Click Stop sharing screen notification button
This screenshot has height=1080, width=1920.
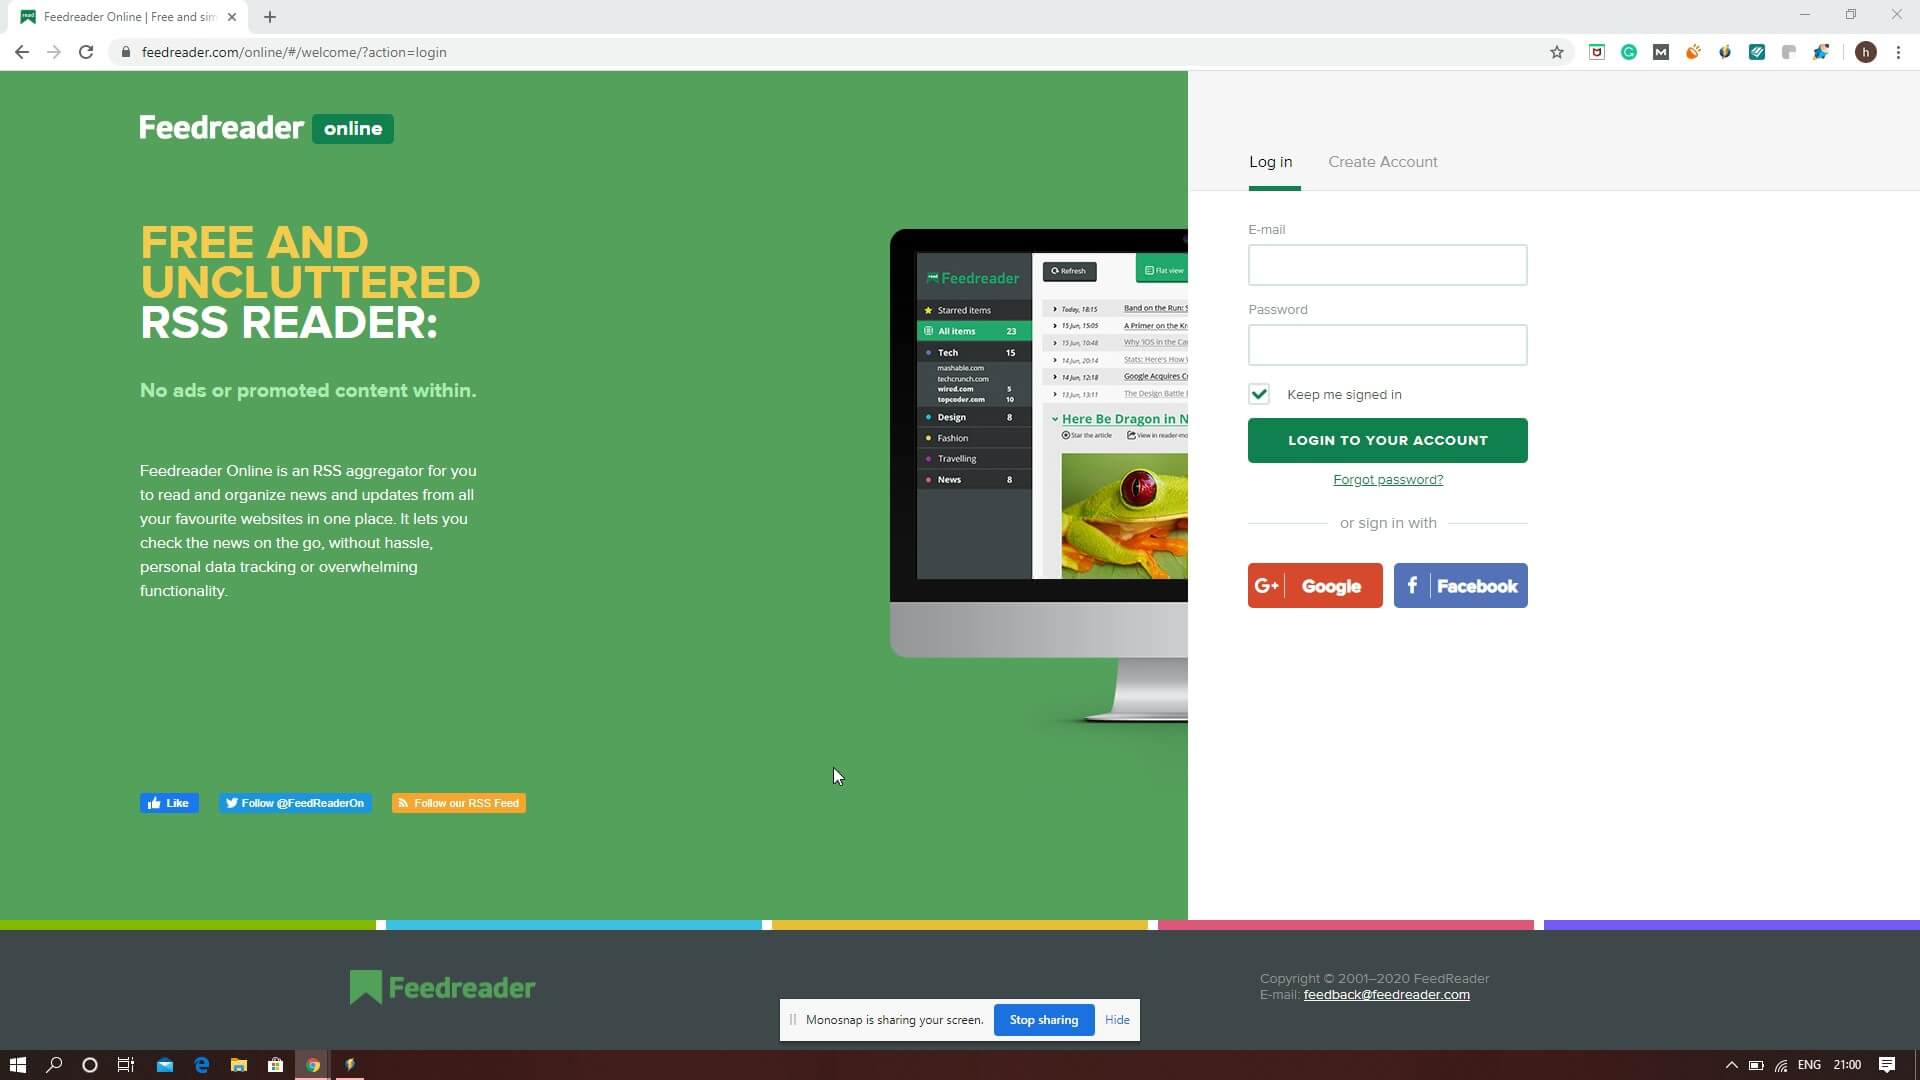click(x=1043, y=1019)
